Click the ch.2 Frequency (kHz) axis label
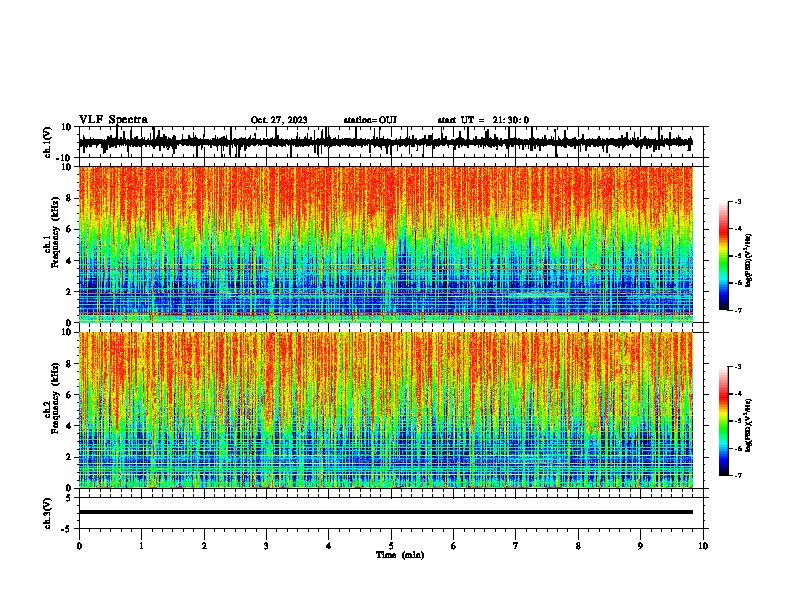Viewport: 792px width, 612px height. point(51,398)
